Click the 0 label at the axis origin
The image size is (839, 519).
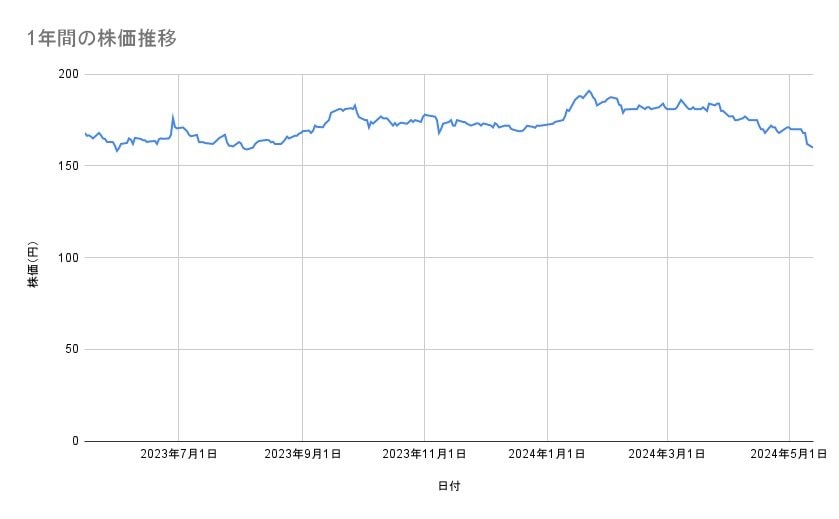pyautogui.click(x=76, y=441)
